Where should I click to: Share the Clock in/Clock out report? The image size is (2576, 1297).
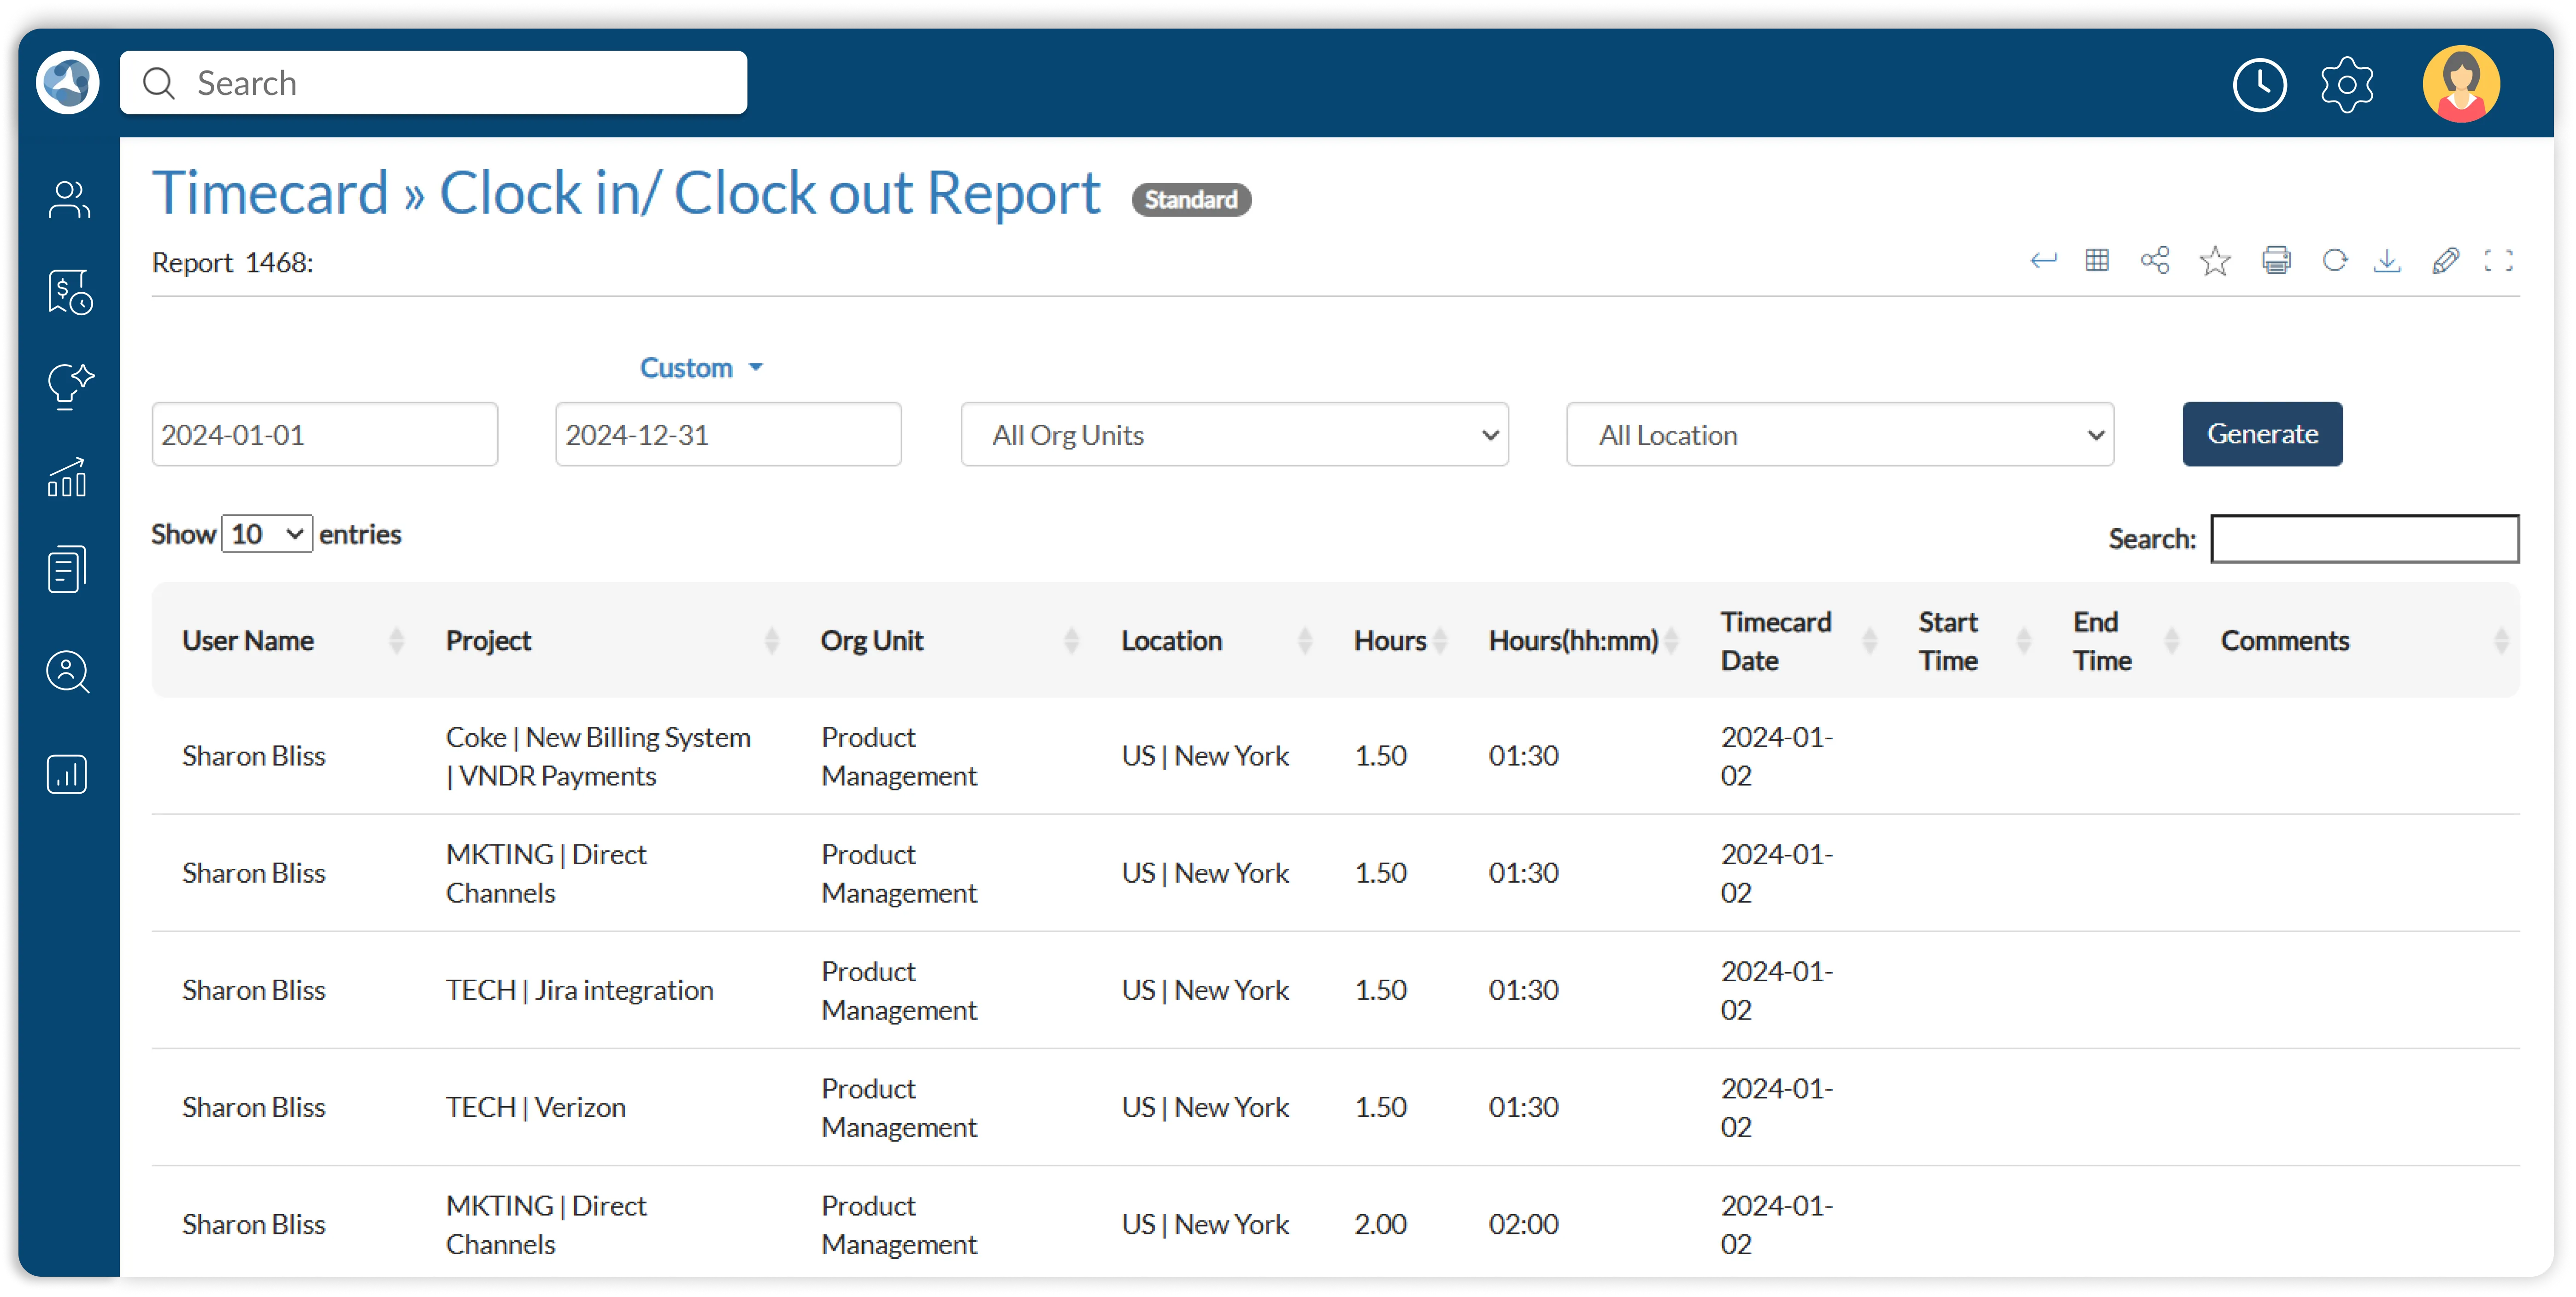(x=2156, y=260)
